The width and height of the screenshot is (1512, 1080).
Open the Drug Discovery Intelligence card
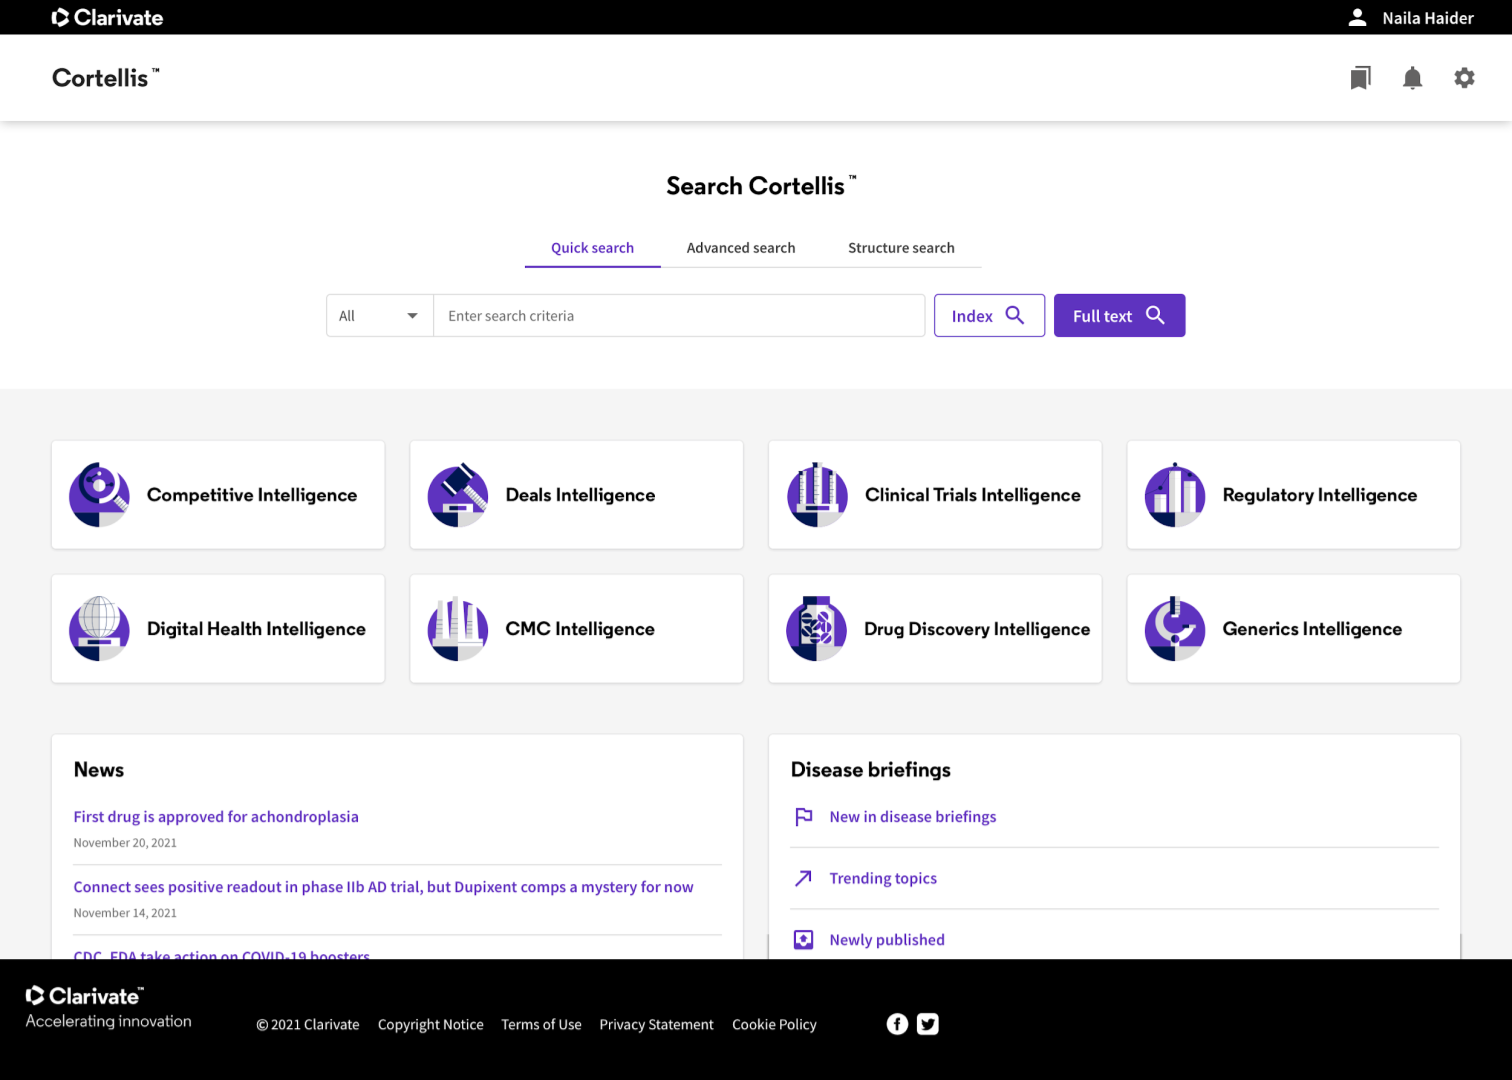point(935,628)
